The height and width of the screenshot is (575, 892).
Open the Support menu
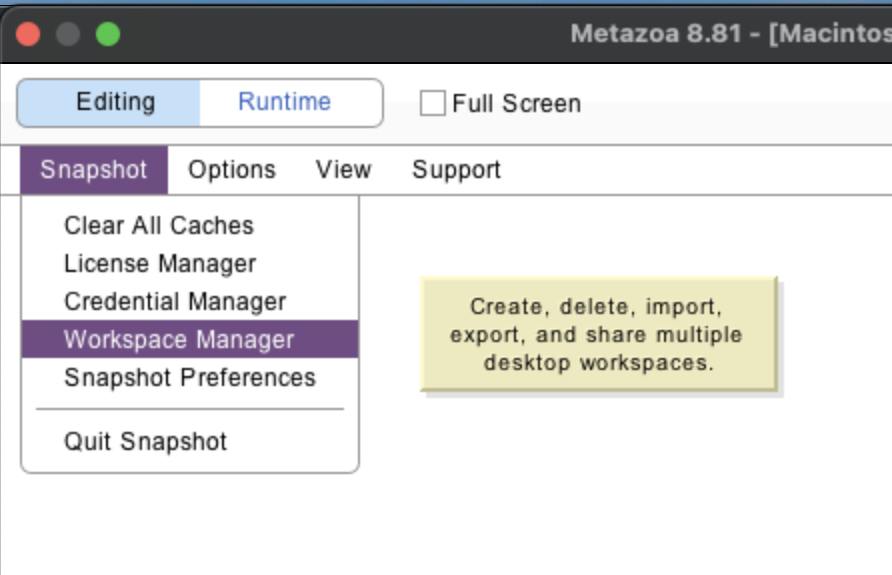[456, 170]
